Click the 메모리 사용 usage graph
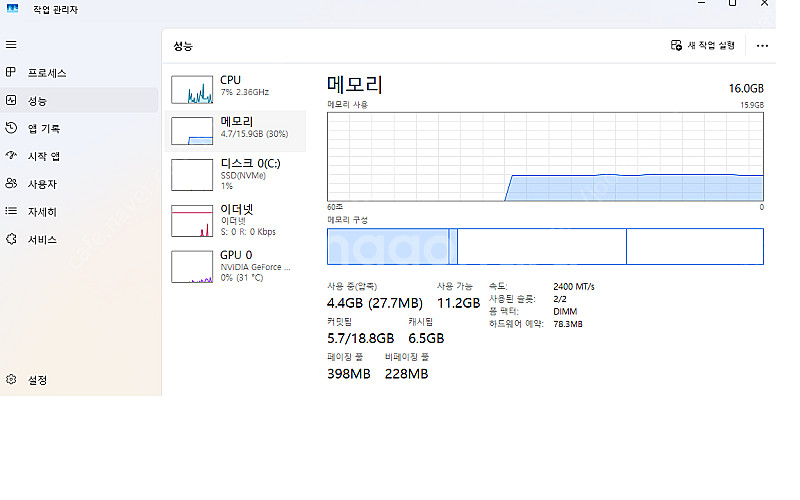 tap(545, 157)
